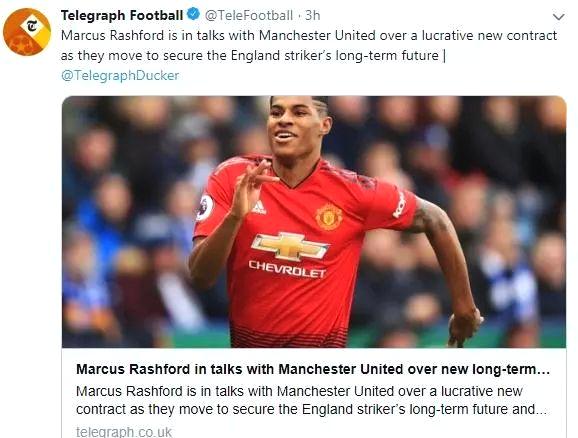
Task: Open the @TeleFootball handle
Action: [249, 15]
